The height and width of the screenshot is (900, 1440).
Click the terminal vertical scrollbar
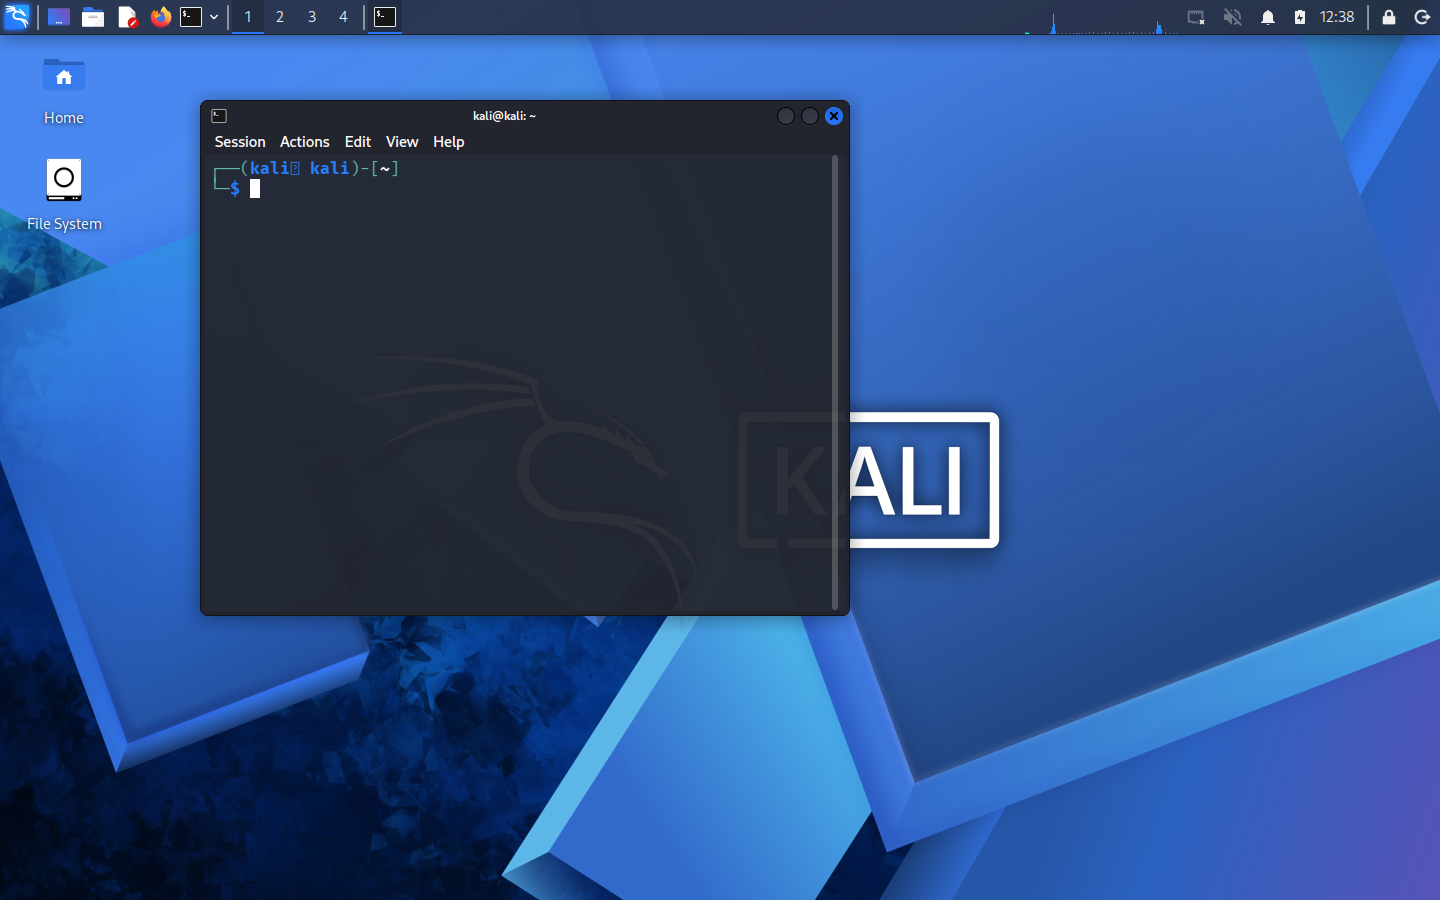[x=835, y=382]
